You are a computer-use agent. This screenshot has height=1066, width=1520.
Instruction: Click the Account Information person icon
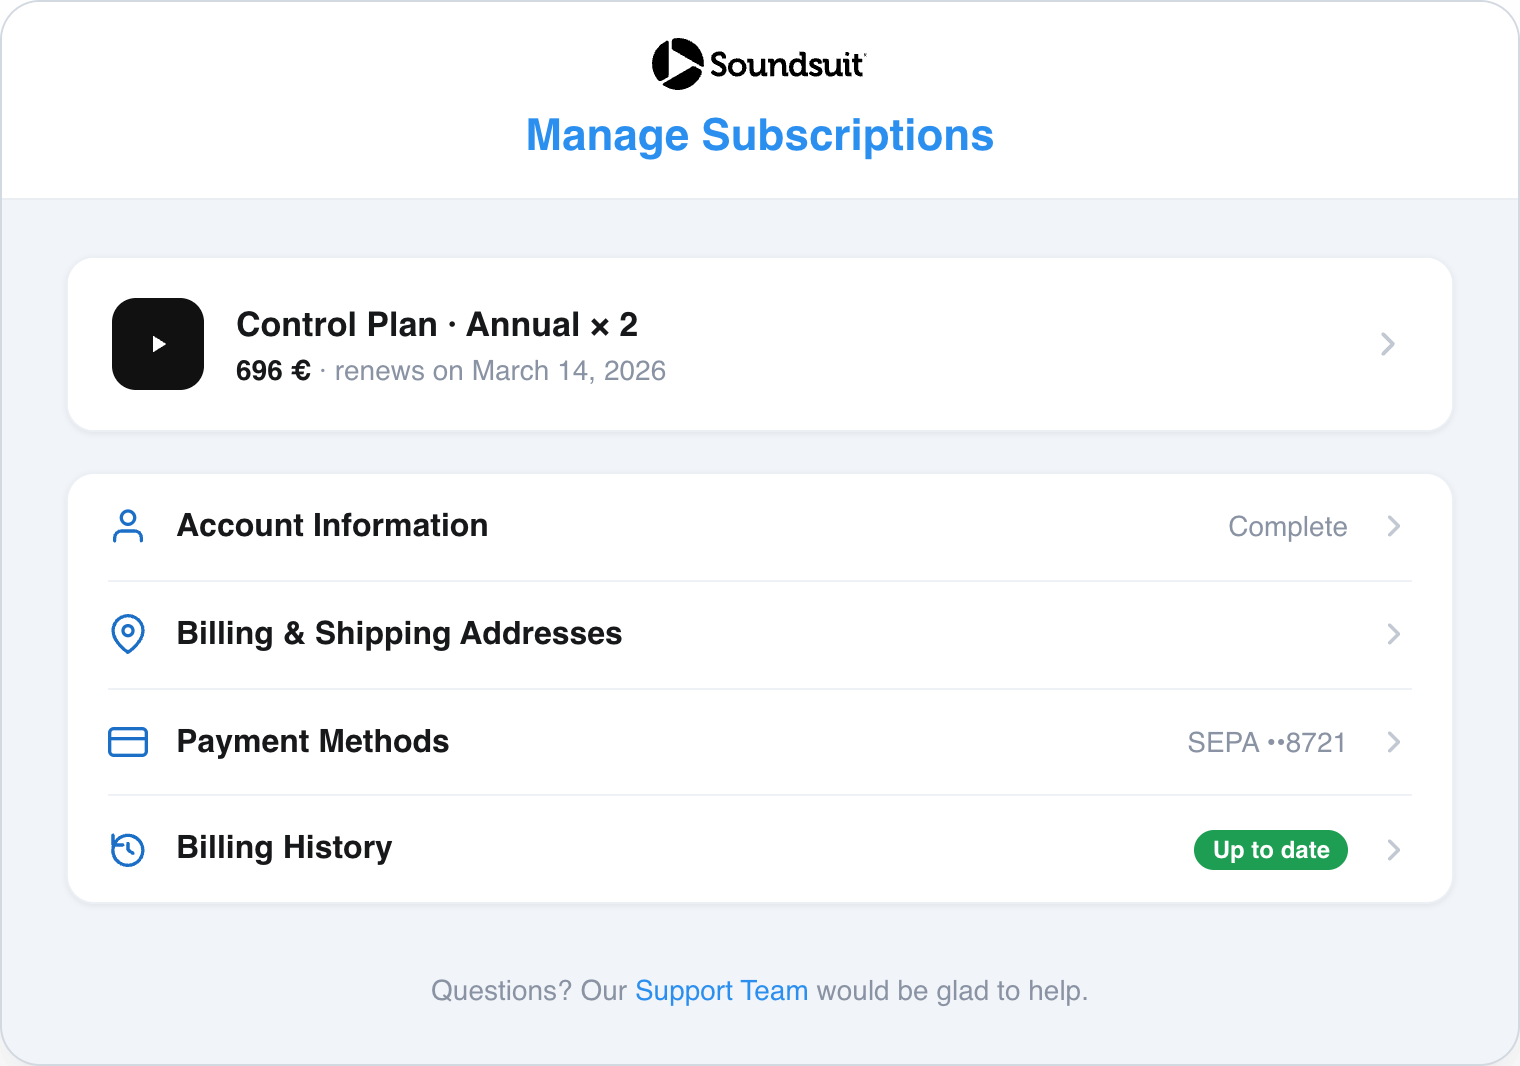pyautogui.click(x=128, y=526)
